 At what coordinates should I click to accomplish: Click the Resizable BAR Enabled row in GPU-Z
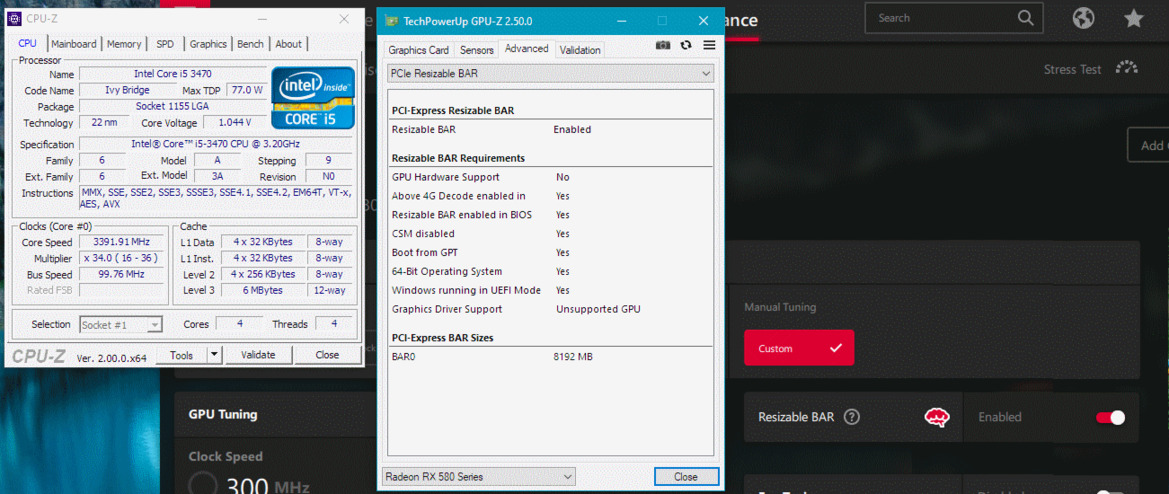550,130
